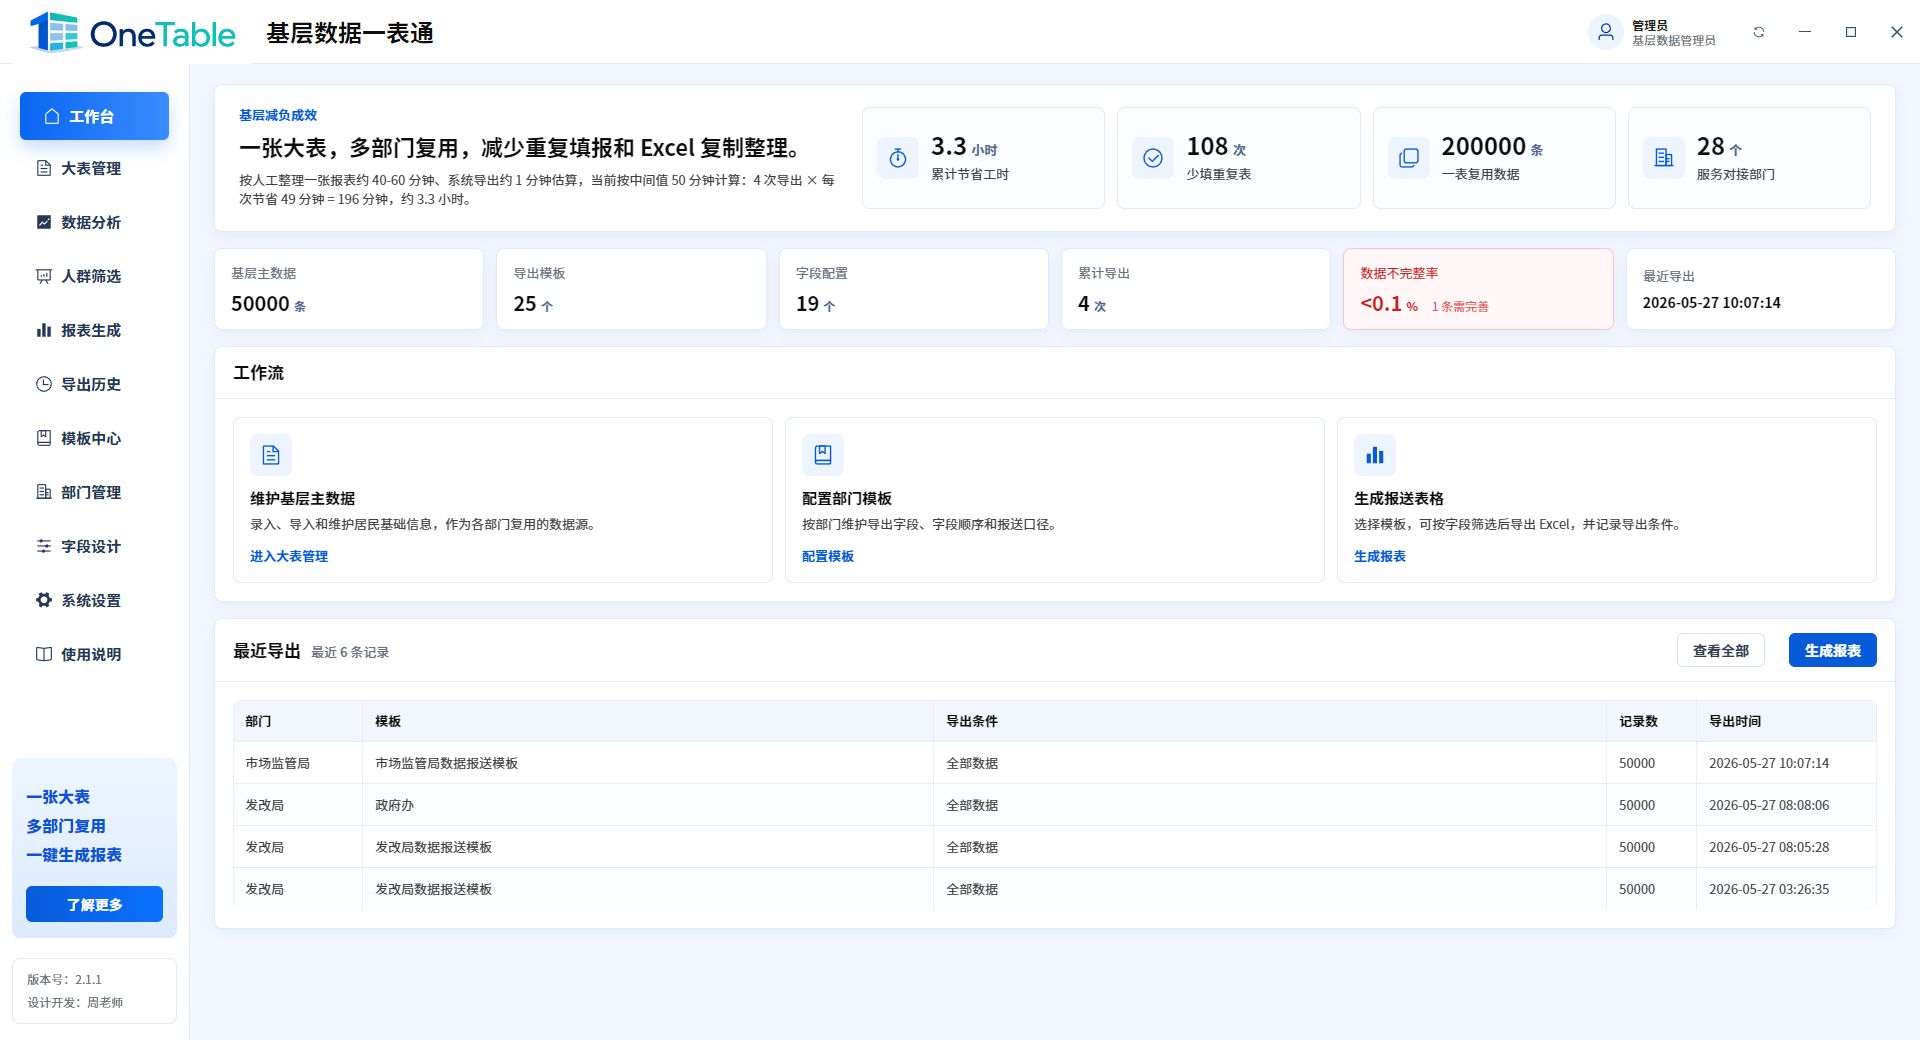The width and height of the screenshot is (1920, 1040).
Task: Click the checkmark icon for 少填重复表
Action: point(1153,158)
